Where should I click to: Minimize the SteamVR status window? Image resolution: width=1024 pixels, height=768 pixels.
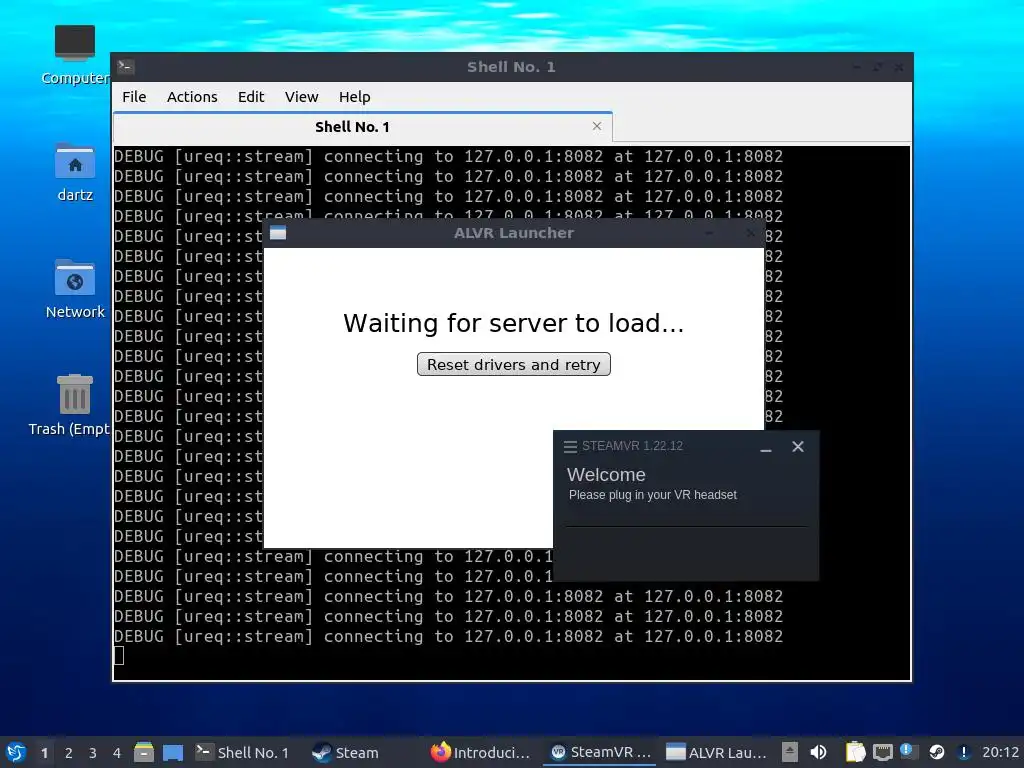(765, 447)
